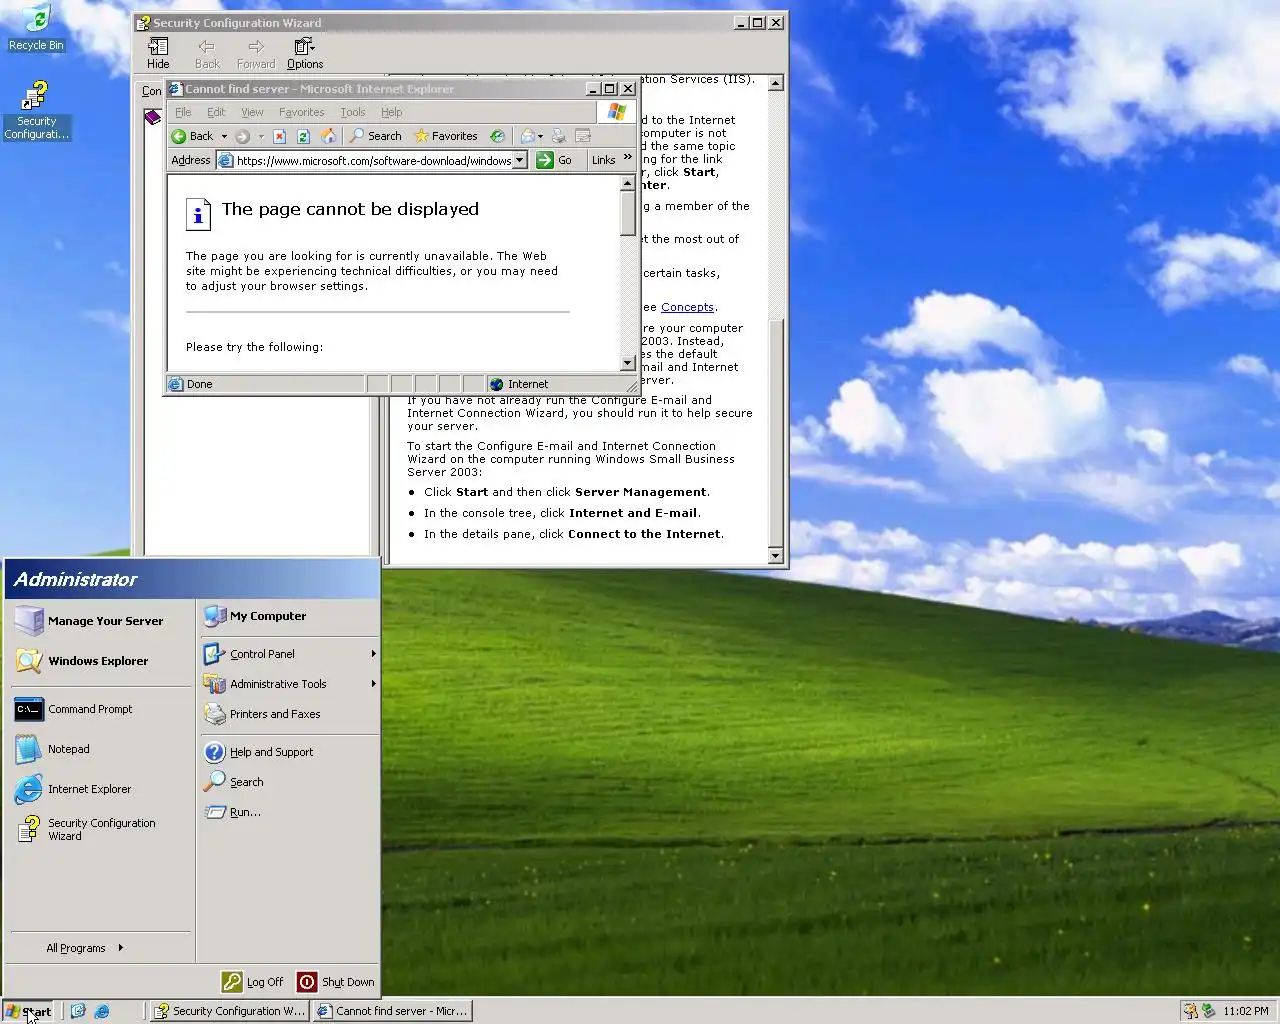Expand the Control Panel submenu in Start menu
The width and height of the screenshot is (1280, 1024).
click(x=373, y=654)
